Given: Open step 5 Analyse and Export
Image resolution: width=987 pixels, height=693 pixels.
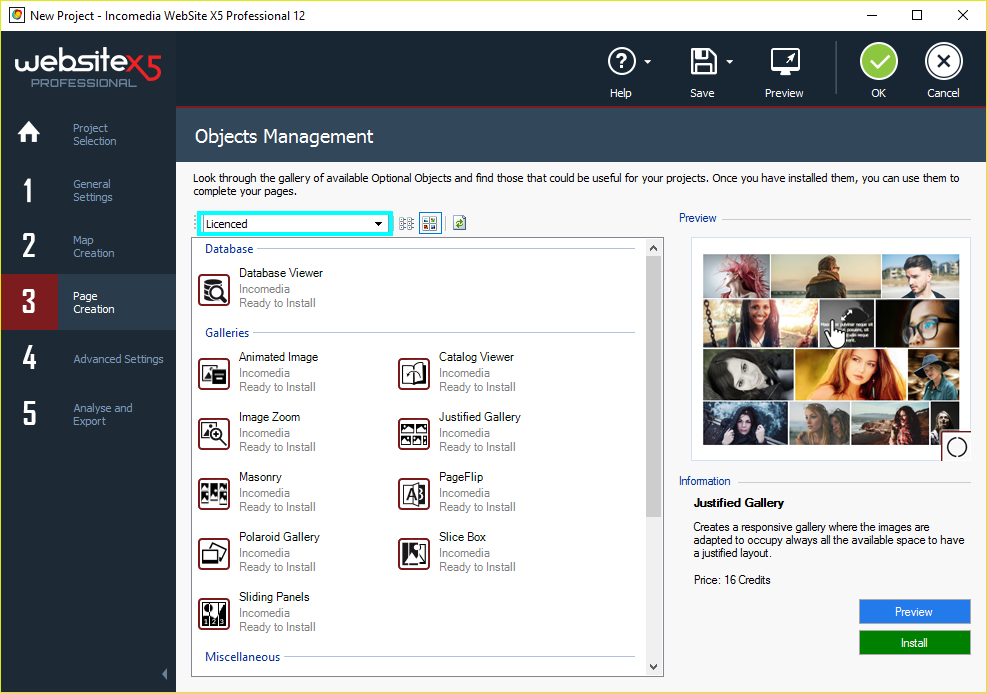Looking at the screenshot, I should pyautogui.click(x=88, y=414).
